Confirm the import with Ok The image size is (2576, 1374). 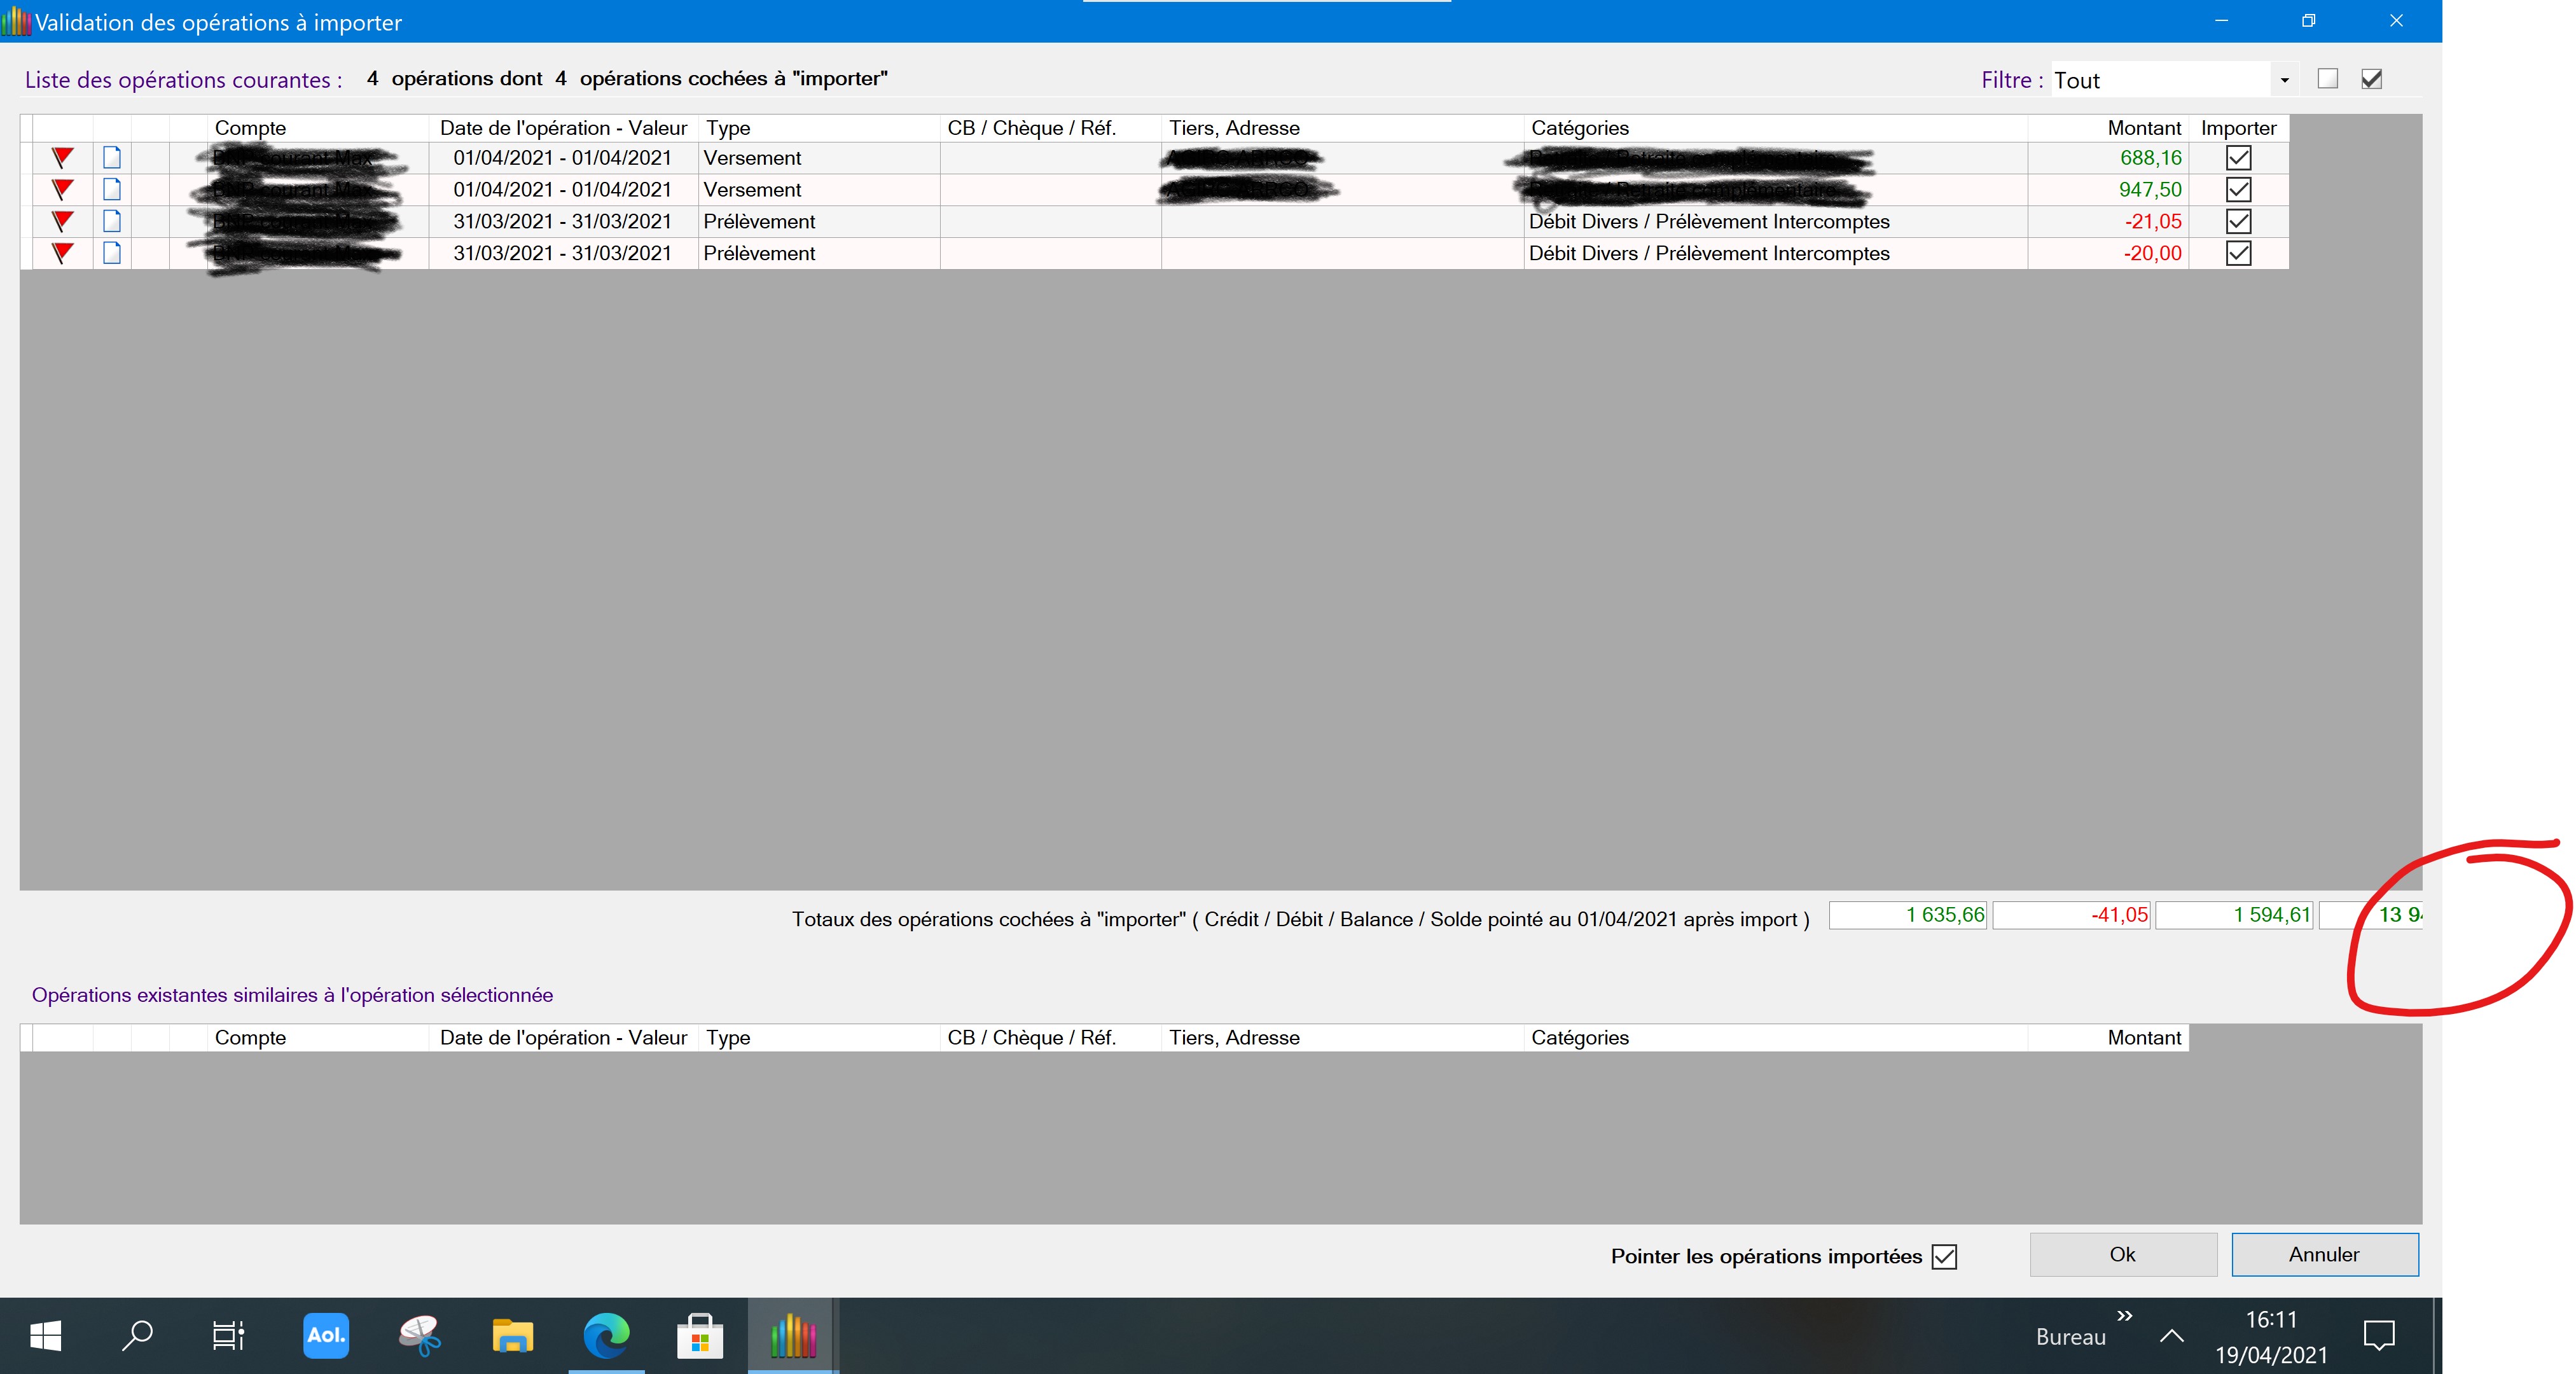click(x=2122, y=1255)
